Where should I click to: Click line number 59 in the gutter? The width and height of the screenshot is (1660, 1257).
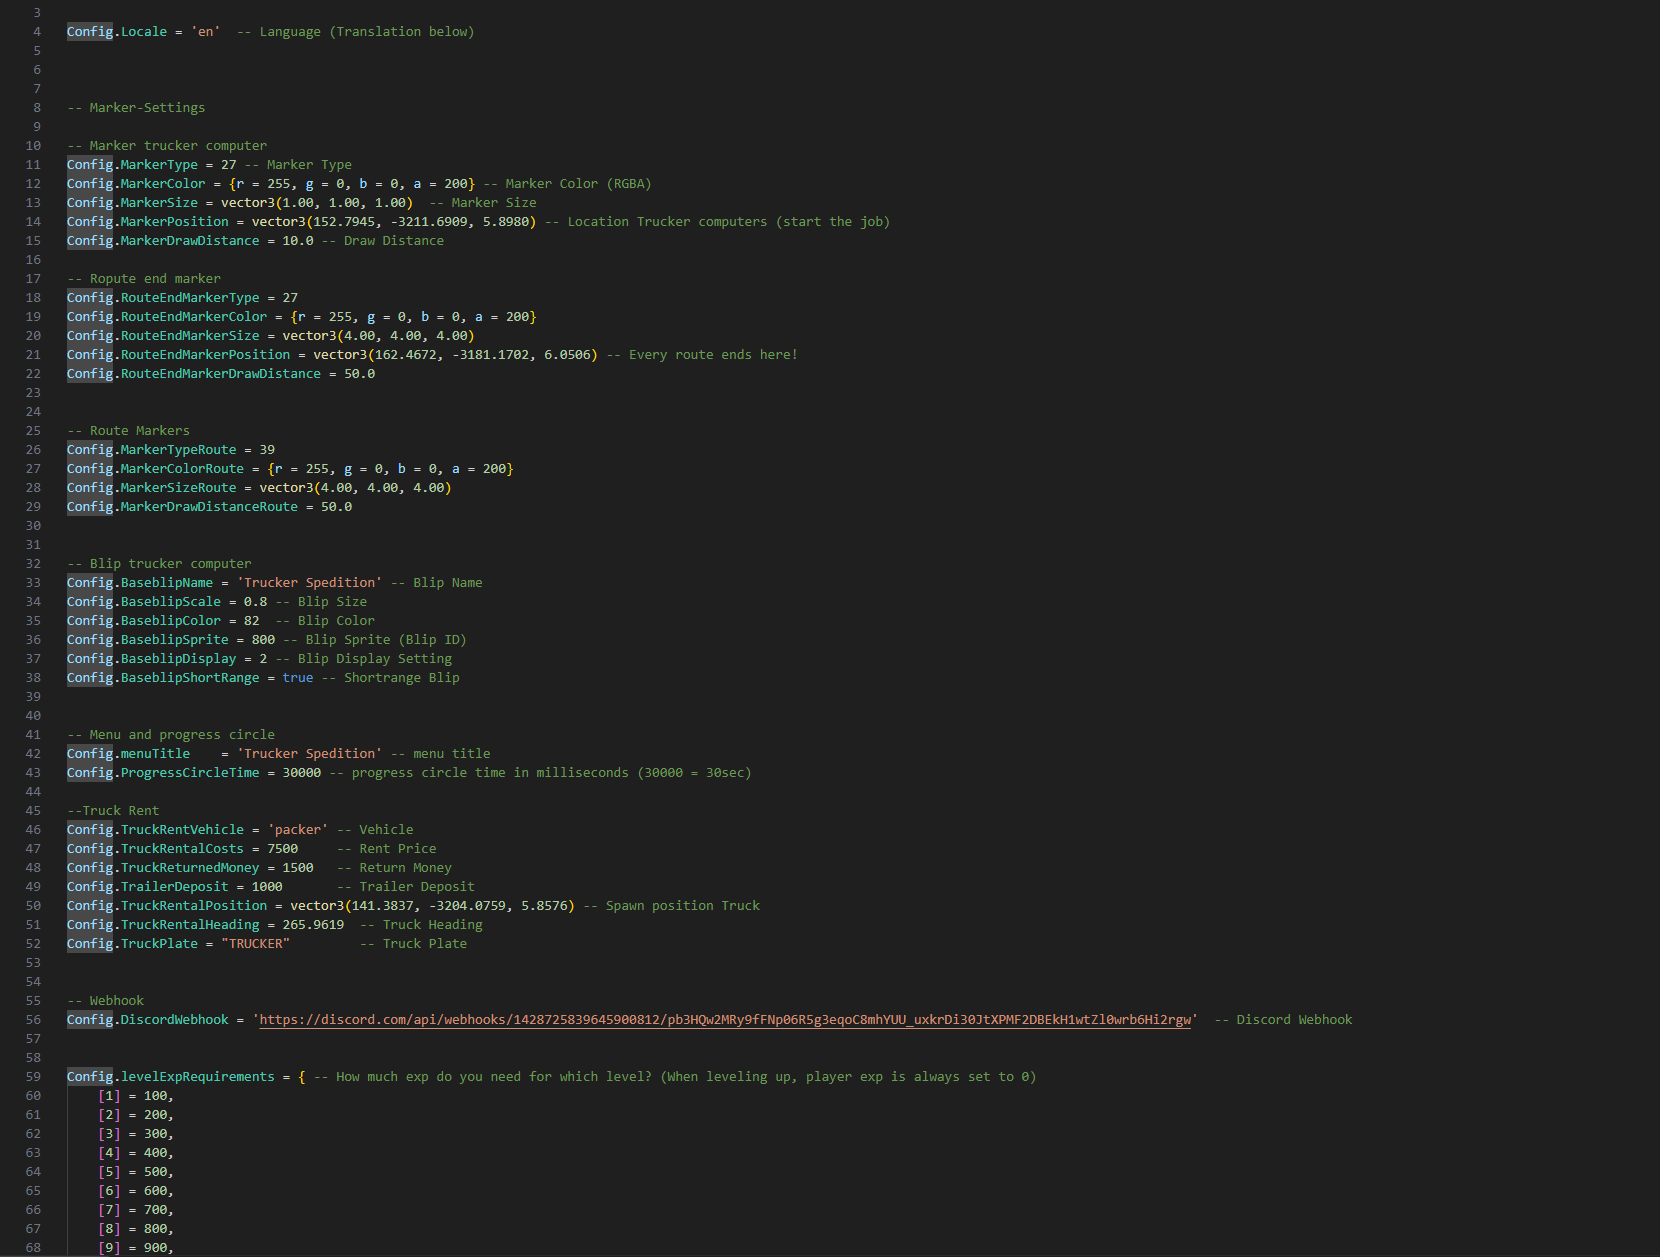coord(33,1077)
